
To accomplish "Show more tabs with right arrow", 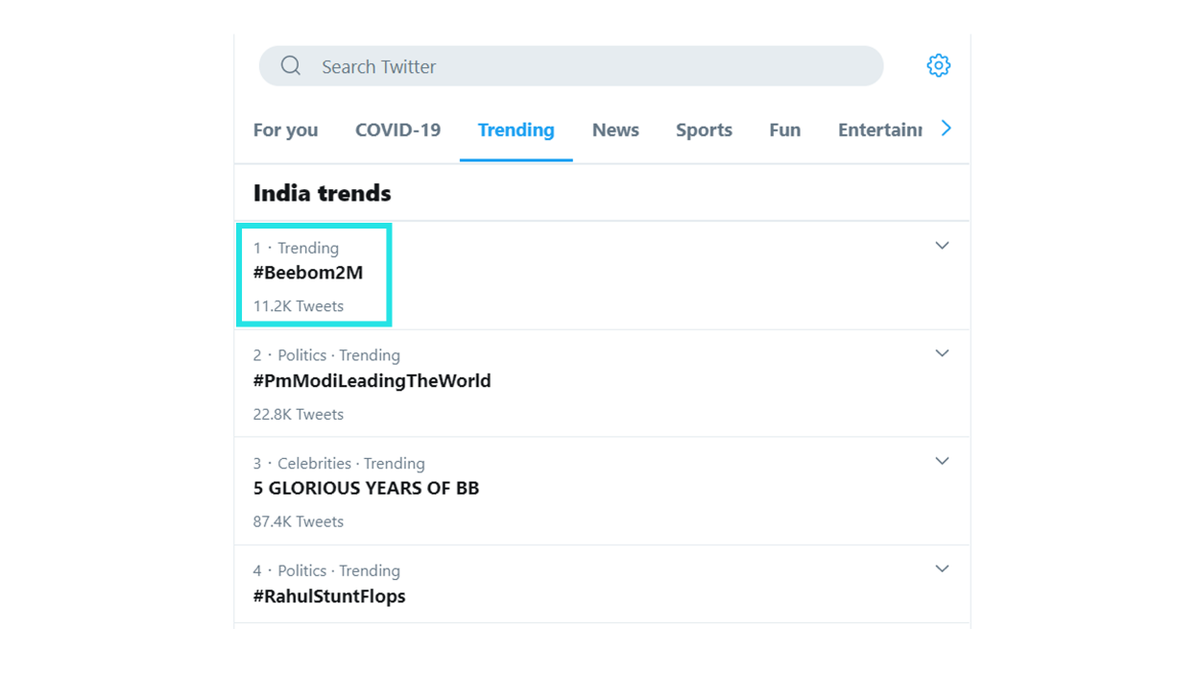I will (x=946, y=128).
